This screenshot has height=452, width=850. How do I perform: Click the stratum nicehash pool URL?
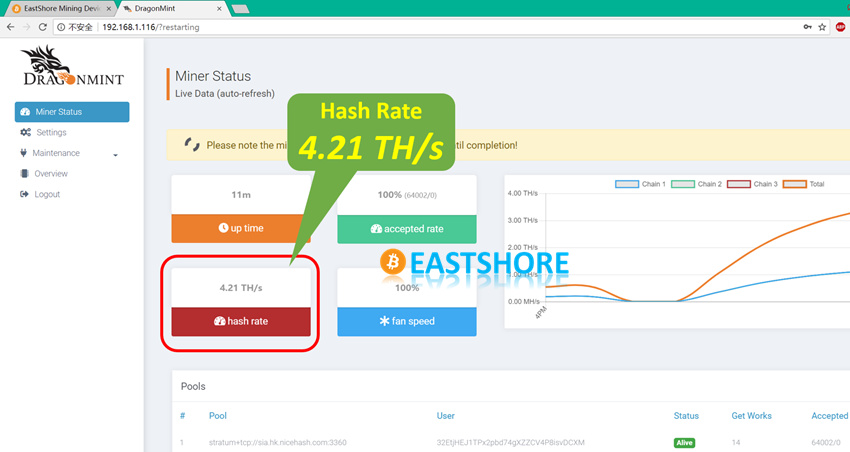(278, 443)
